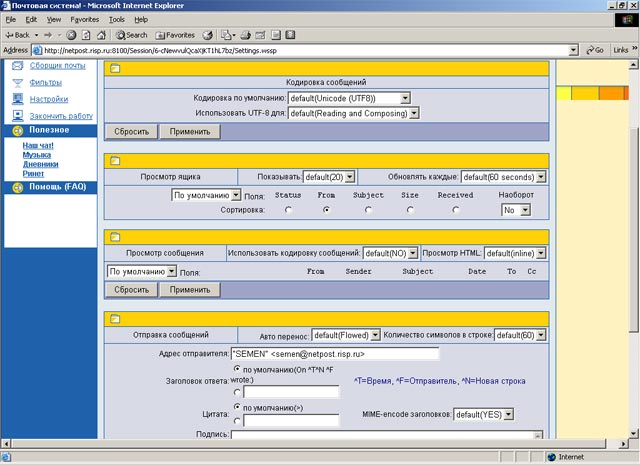Click folder icon above Просмотр ящика
Image resolution: width=640 pixels, height=465 pixels.
(x=115, y=160)
